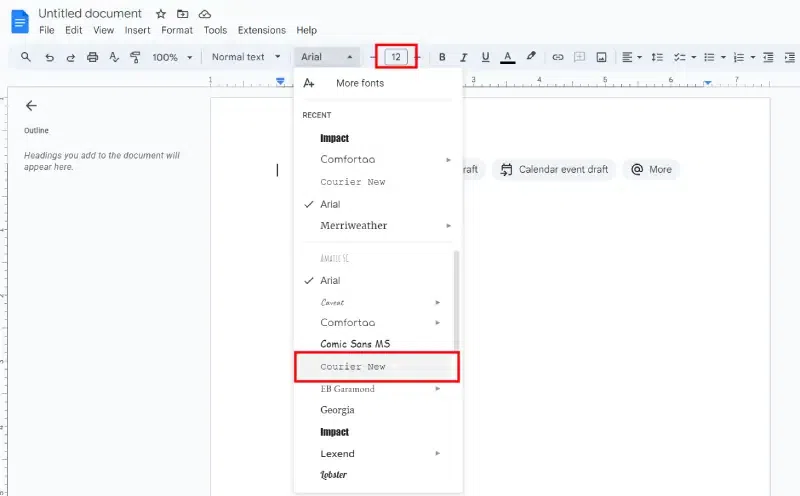Open the highlight color picker
Image resolution: width=800 pixels, height=496 pixels.
[531, 56]
